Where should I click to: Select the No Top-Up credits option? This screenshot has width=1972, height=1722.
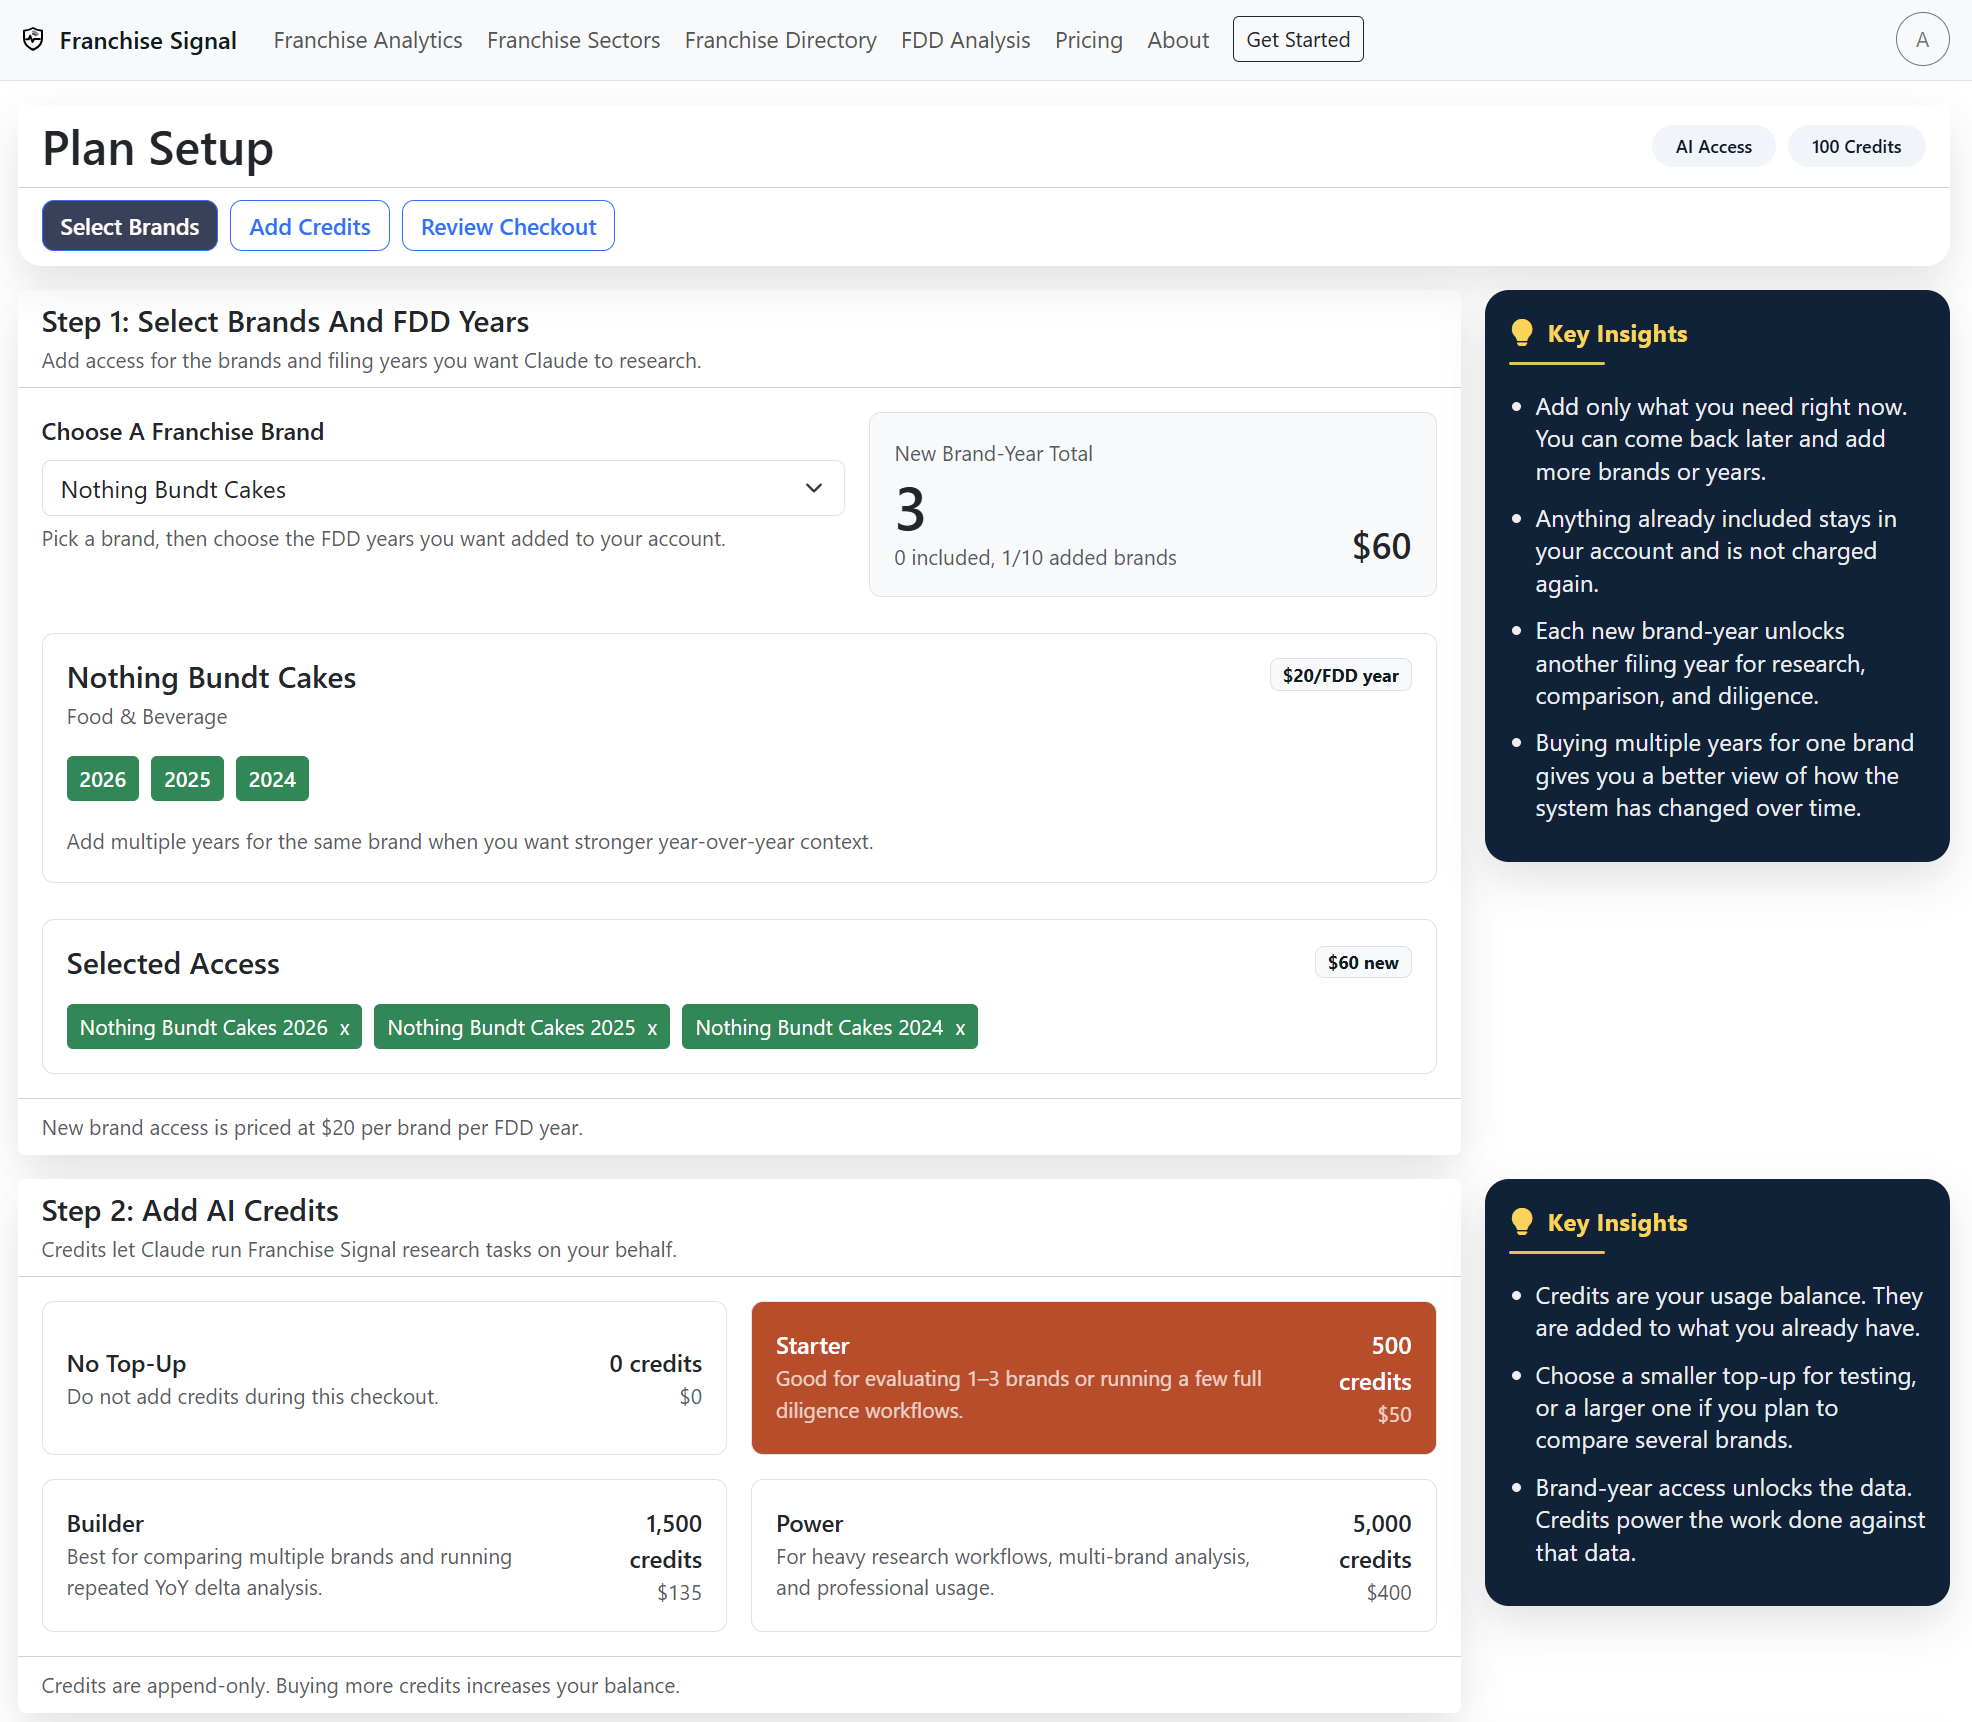[384, 1378]
